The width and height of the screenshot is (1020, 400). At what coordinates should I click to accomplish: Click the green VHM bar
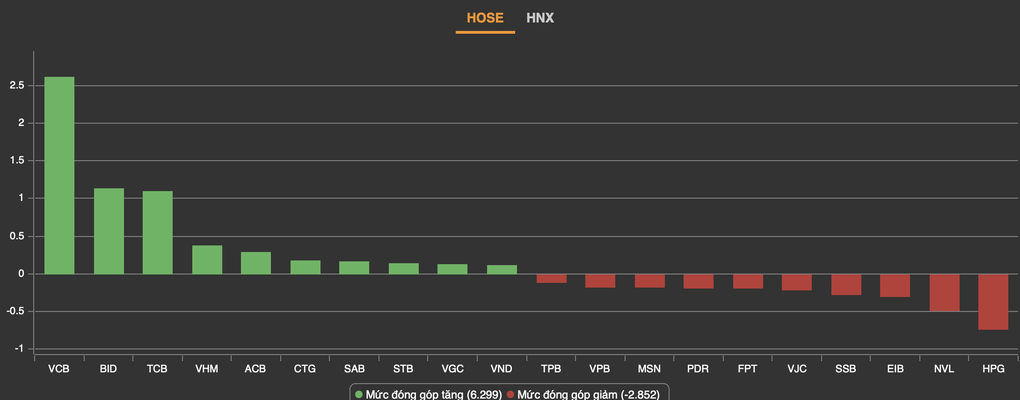[x=207, y=260]
